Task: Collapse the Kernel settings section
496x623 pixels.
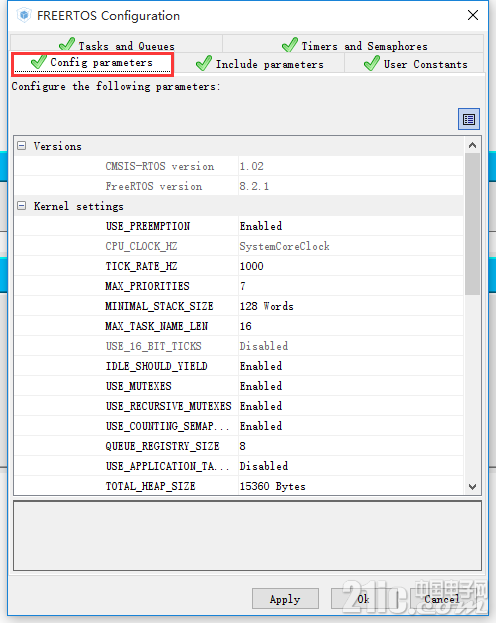Action: click(21, 206)
